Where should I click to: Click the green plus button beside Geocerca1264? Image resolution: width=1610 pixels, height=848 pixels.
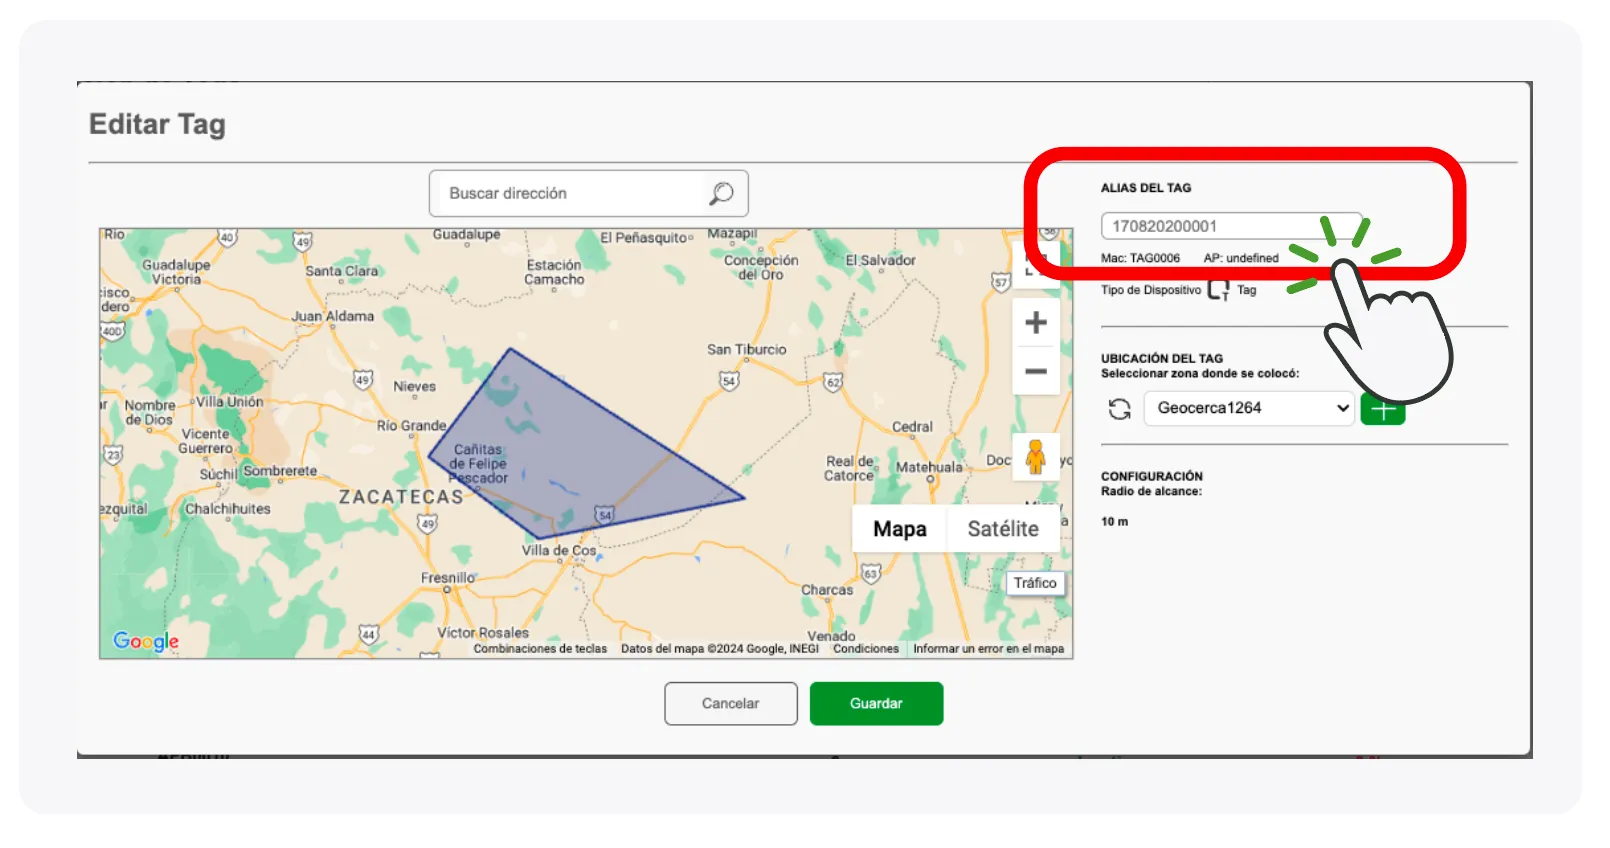1383,410
